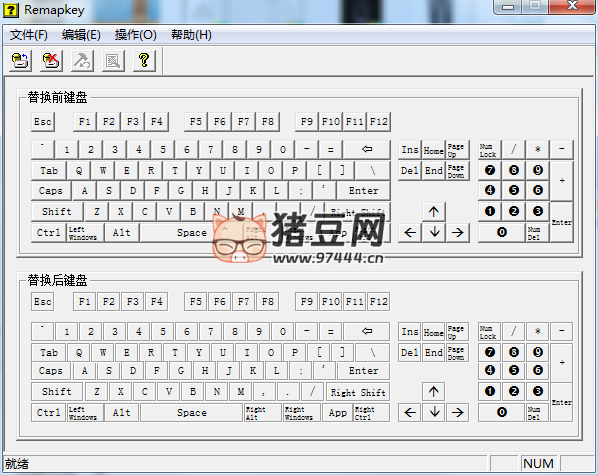Select Page Down key in 替换后键盘
This screenshot has width=598, height=475.
[457, 352]
